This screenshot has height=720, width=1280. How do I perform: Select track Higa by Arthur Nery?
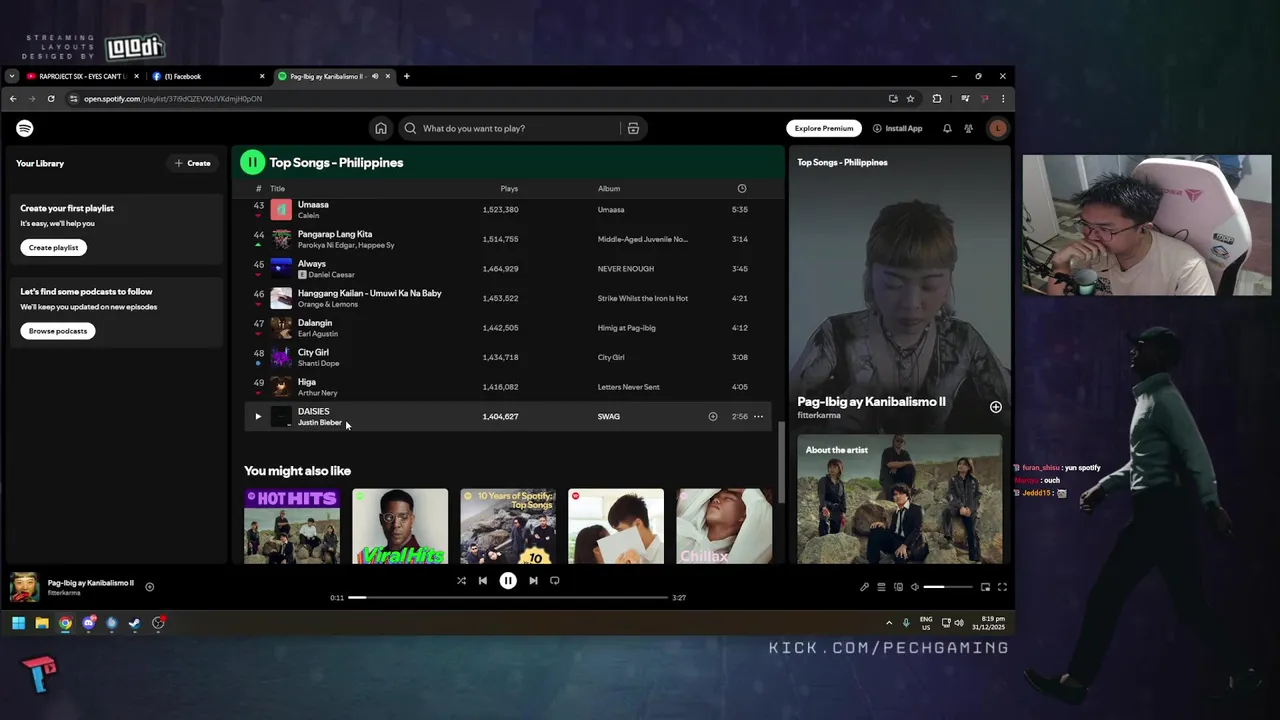point(508,387)
